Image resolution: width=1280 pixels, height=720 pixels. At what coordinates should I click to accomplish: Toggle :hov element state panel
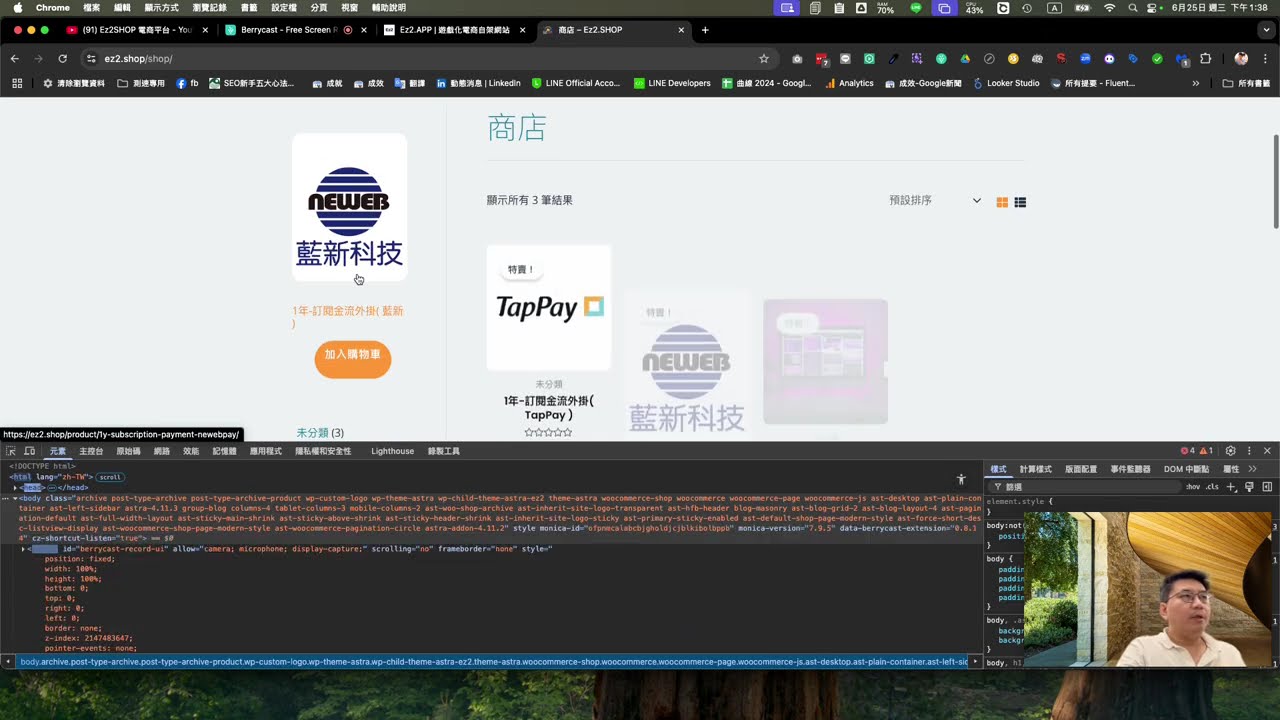(1193, 487)
